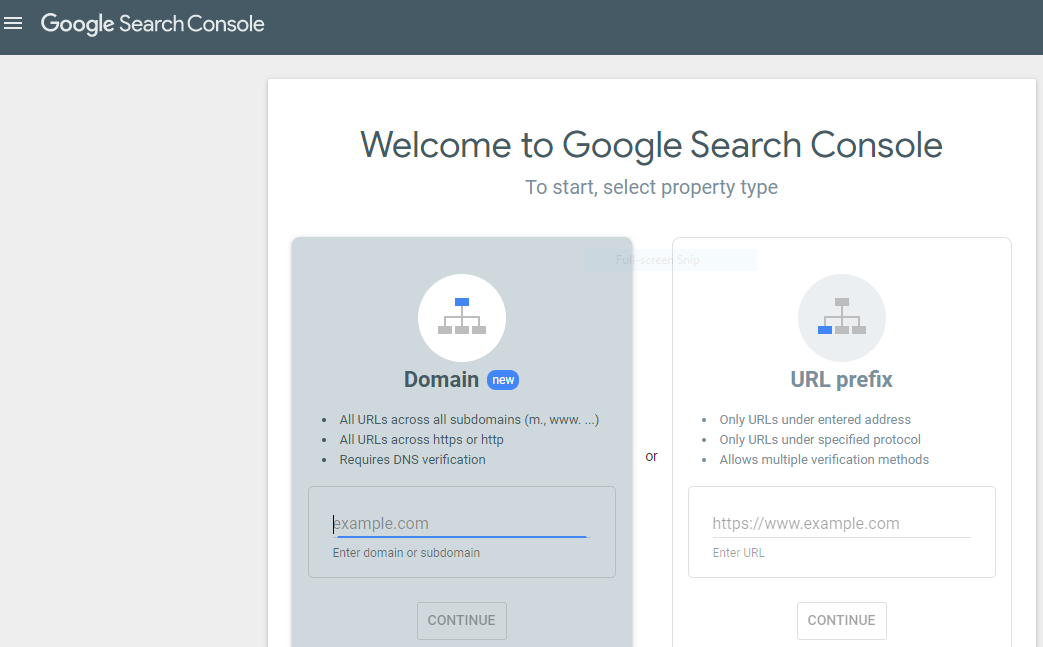Click the blue underline of the domain field
Screen dimensions: 1043x647
[461, 535]
